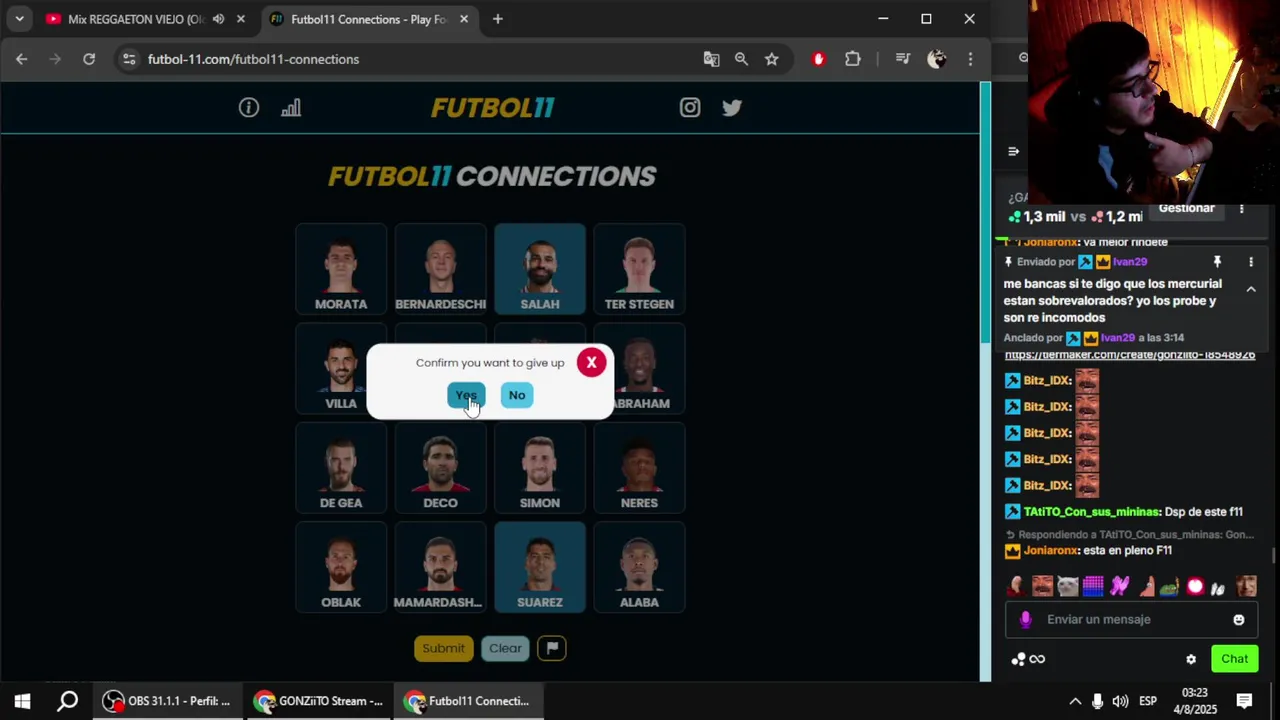
Task: Select the Oblak player card
Action: pos(341,567)
